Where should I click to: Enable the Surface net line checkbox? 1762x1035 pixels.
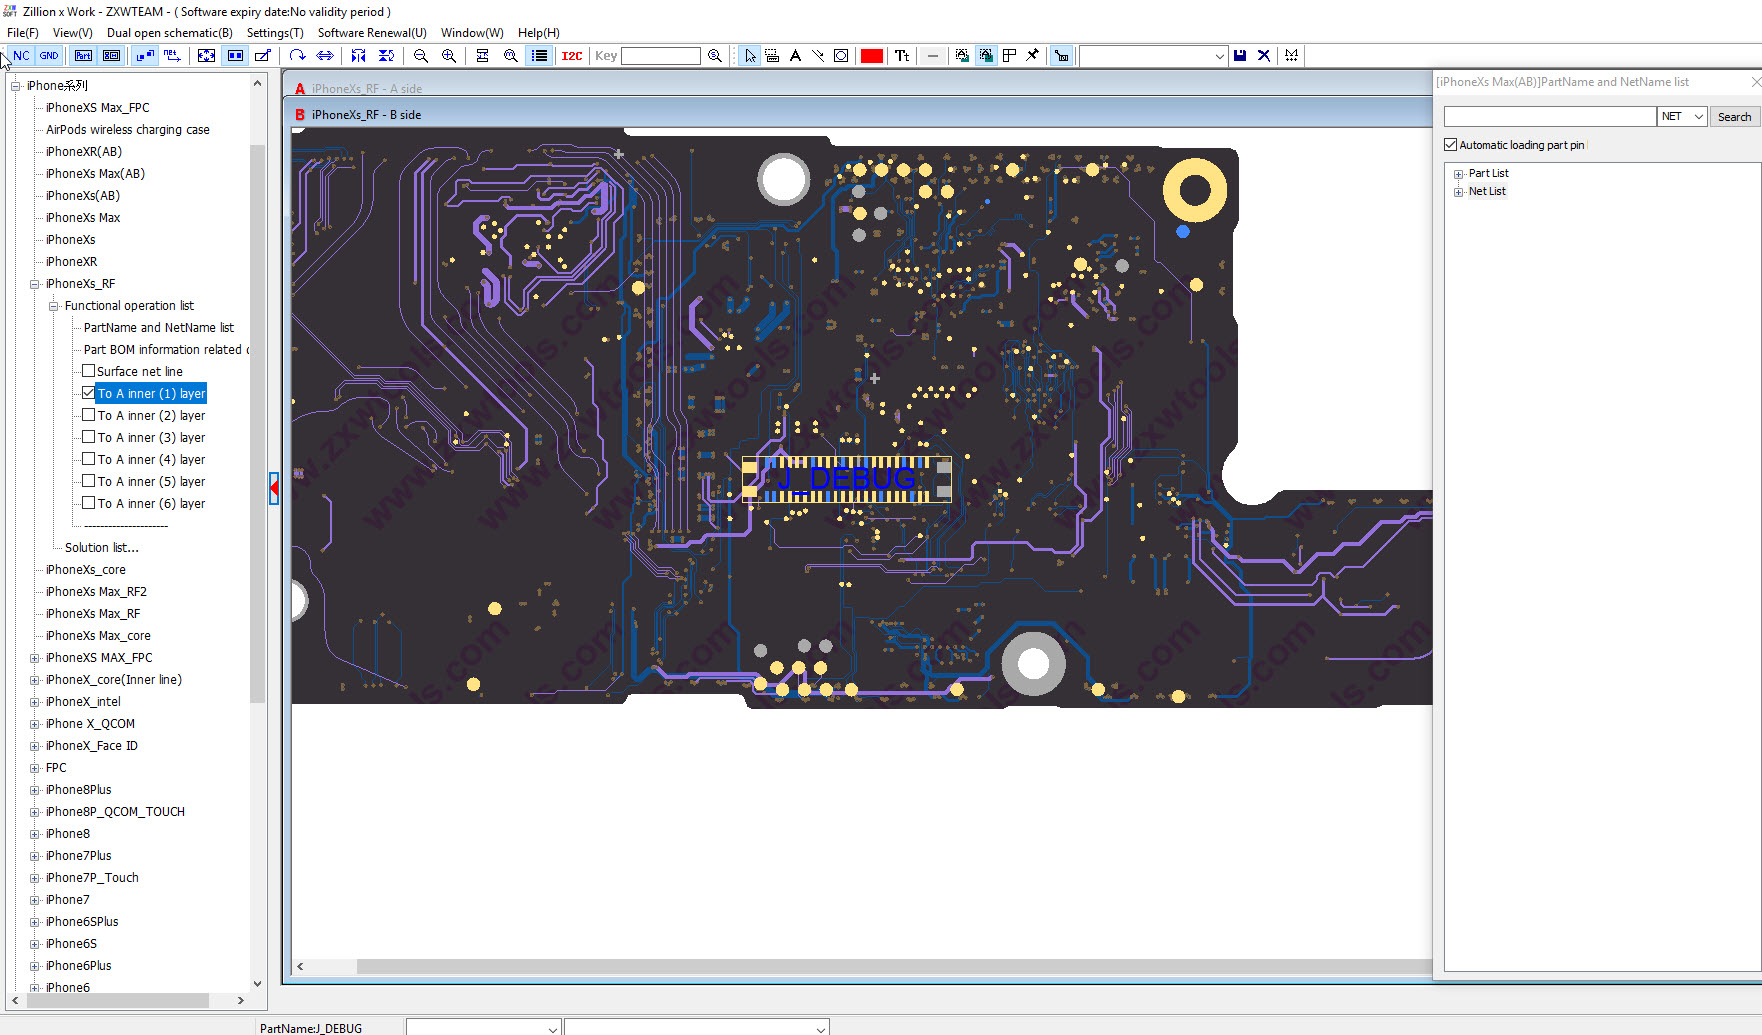89,371
